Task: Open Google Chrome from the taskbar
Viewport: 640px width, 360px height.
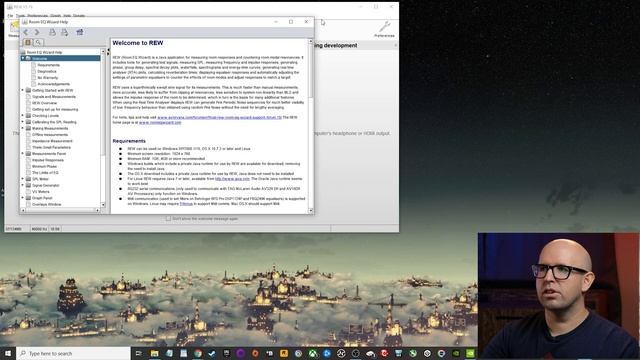Action: click(198, 353)
